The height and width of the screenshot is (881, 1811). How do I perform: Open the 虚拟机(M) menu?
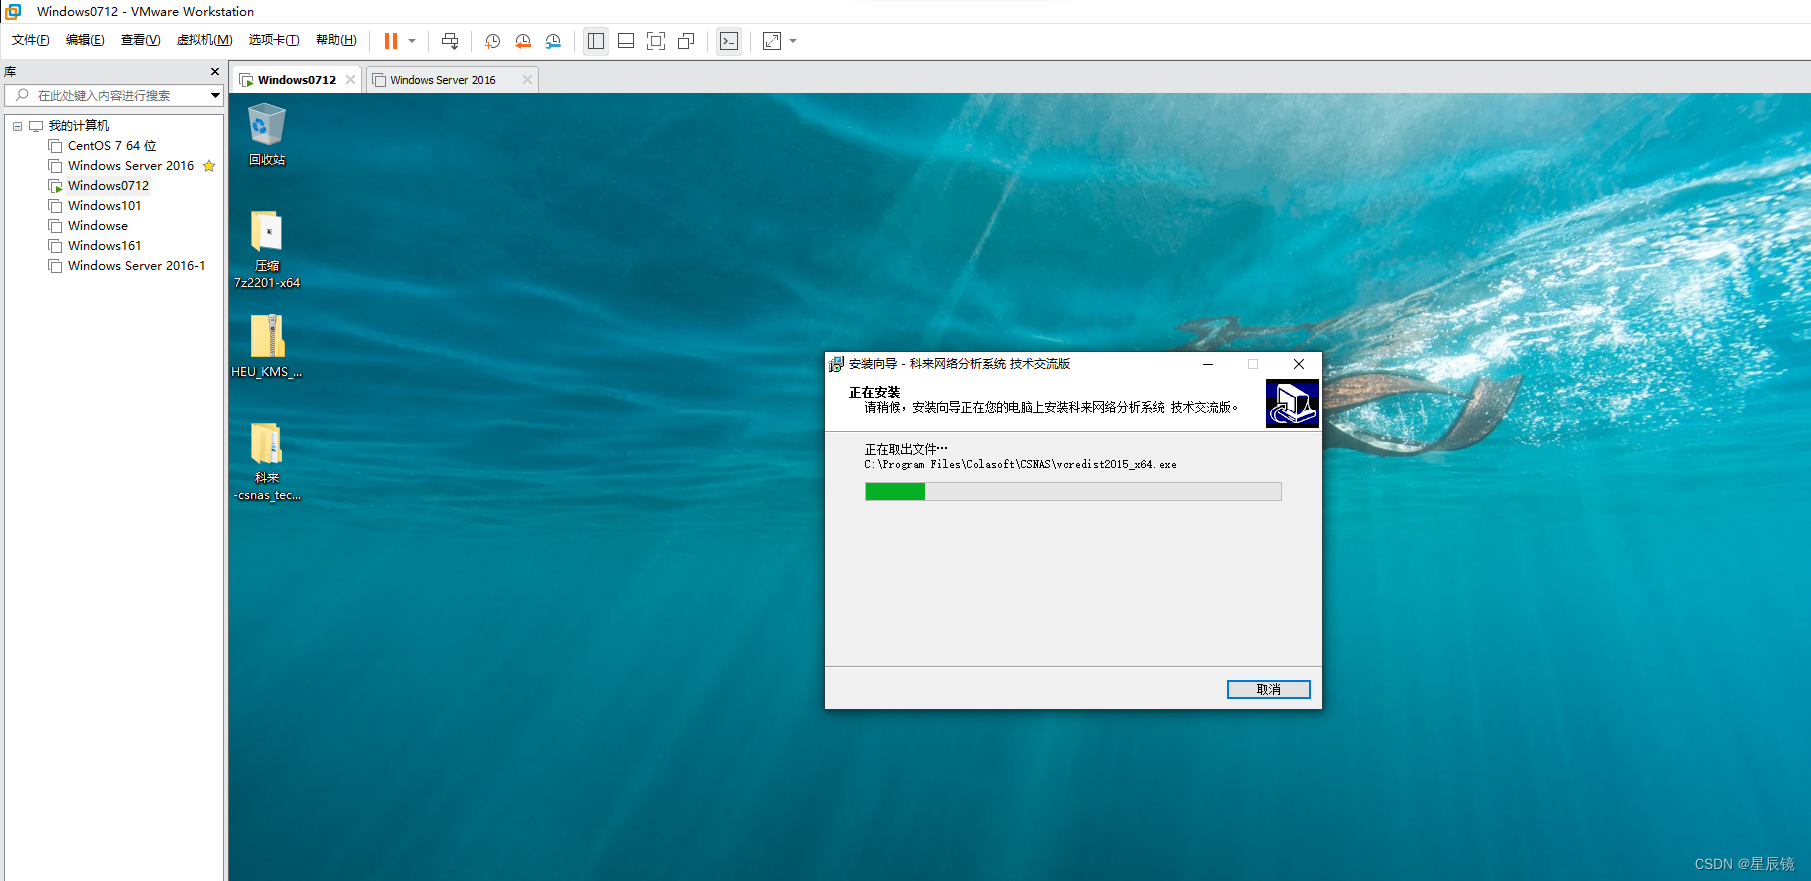(x=204, y=40)
